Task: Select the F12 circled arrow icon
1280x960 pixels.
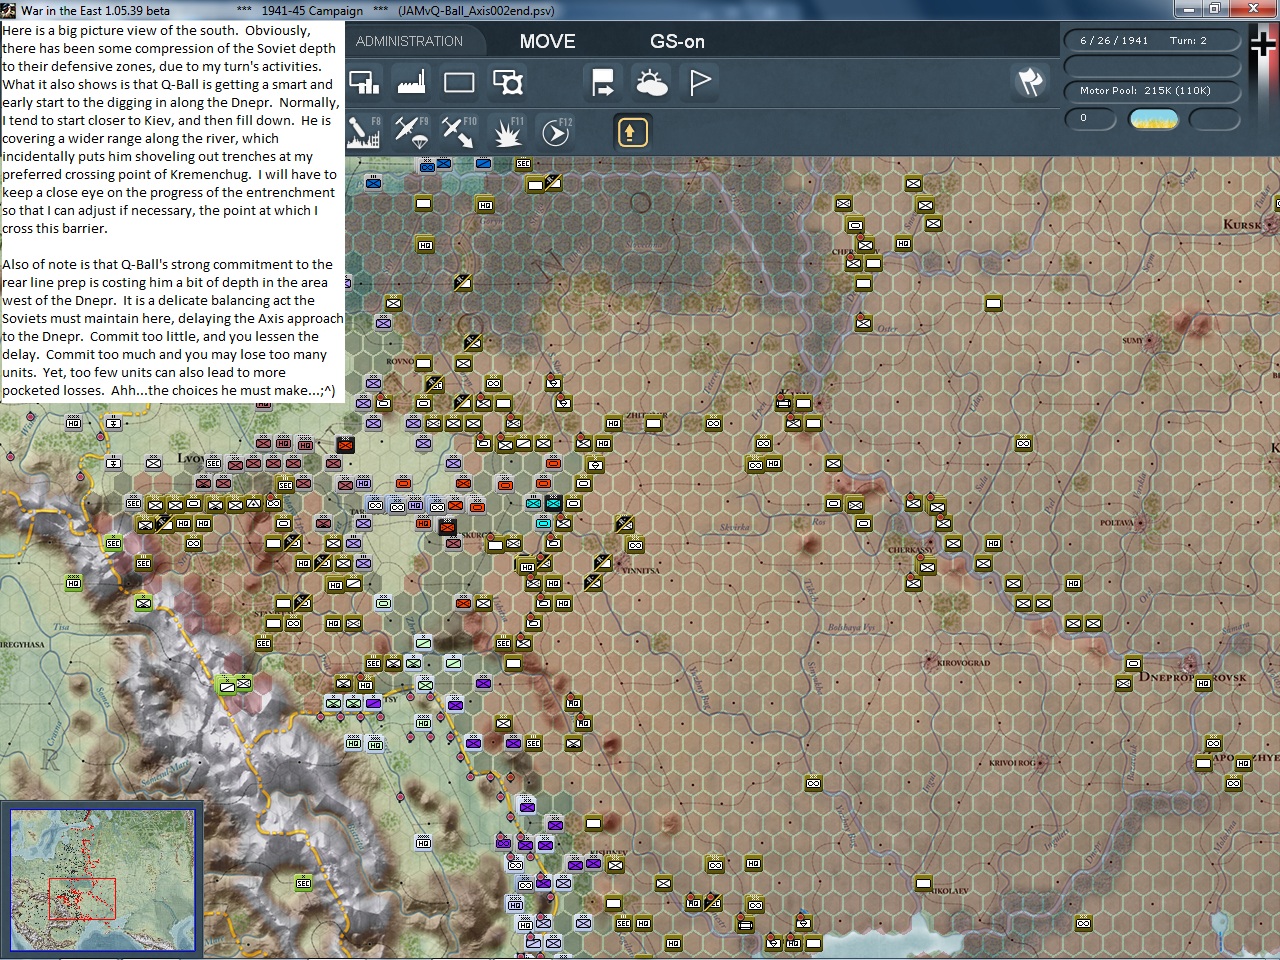Action: point(556,132)
